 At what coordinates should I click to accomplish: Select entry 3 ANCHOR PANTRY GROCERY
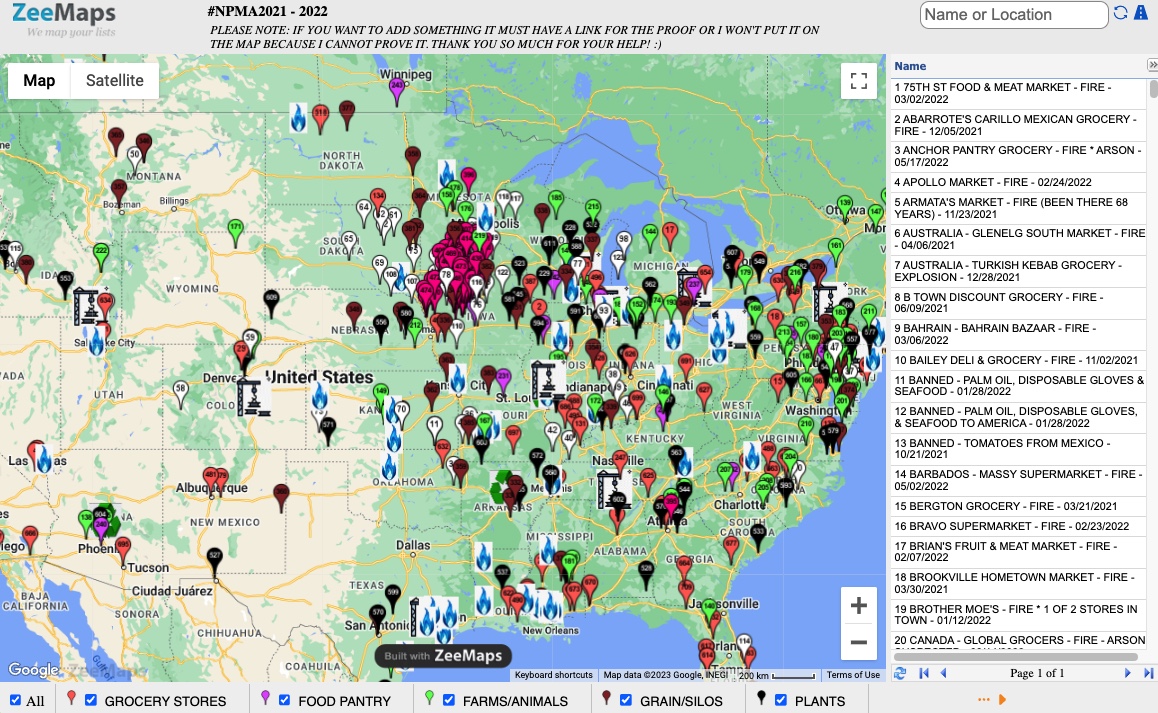1019,156
